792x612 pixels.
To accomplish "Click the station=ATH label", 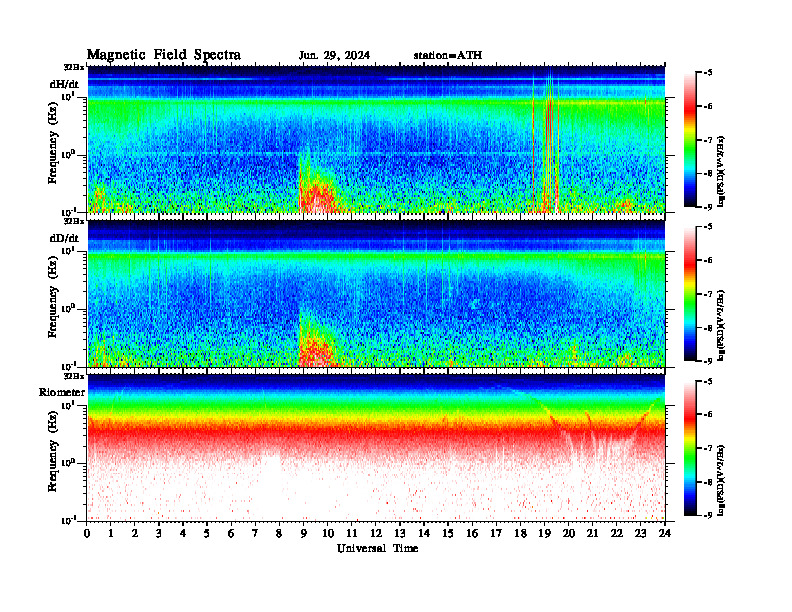I will (448, 56).
